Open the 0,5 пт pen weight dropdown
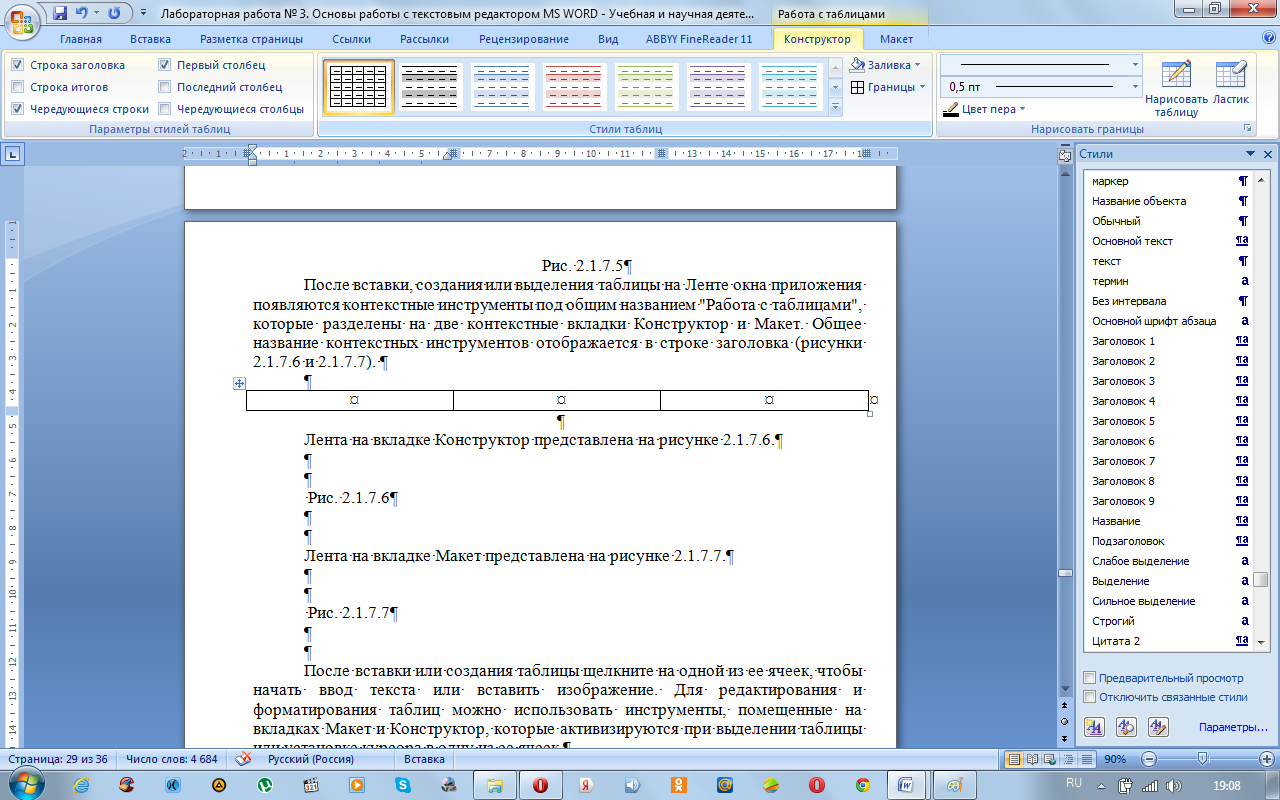 [x=1040, y=87]
